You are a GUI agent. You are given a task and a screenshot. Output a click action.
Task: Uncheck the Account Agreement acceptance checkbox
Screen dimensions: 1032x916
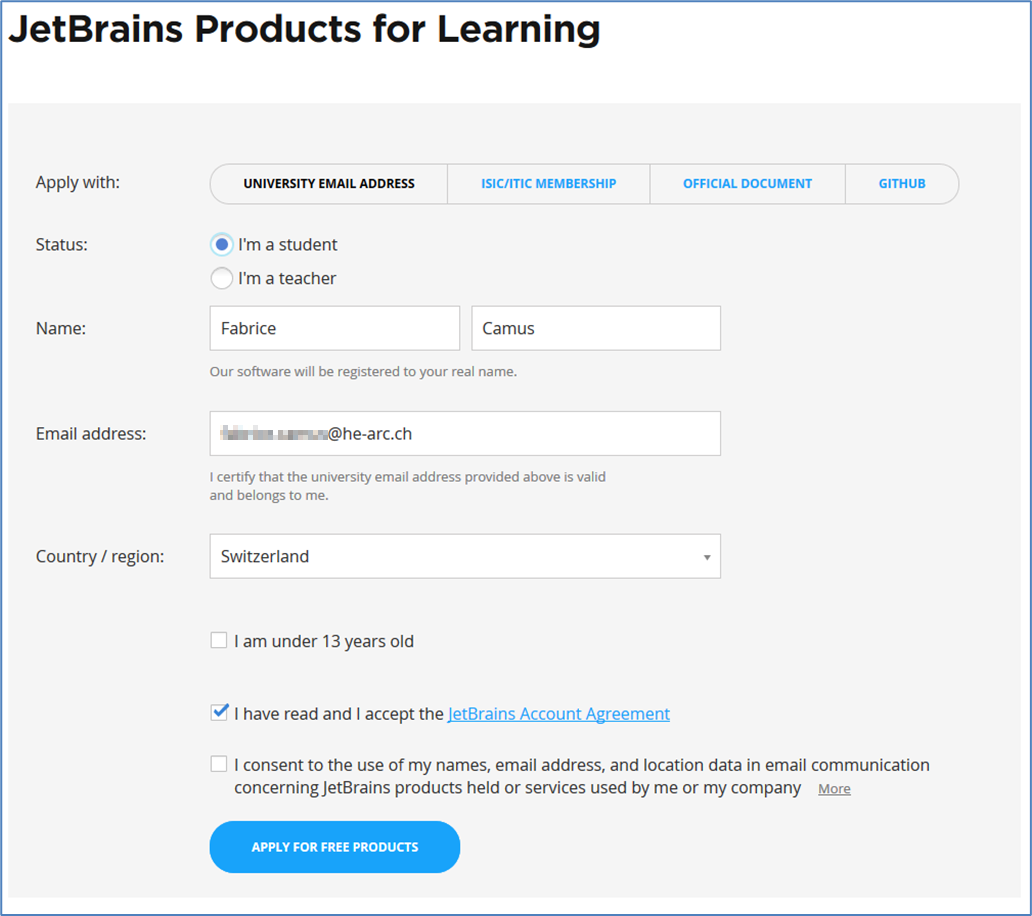tap(219, 713)
